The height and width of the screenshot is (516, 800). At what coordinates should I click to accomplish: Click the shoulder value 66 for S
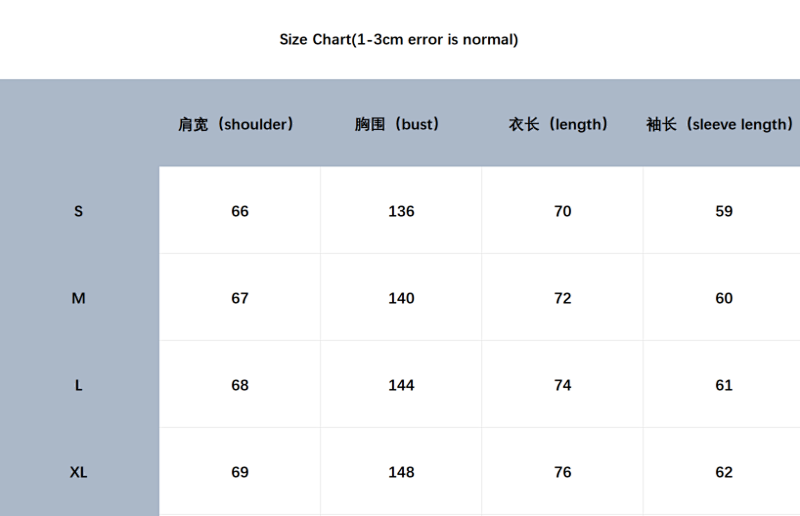click(x=240, y=211)
